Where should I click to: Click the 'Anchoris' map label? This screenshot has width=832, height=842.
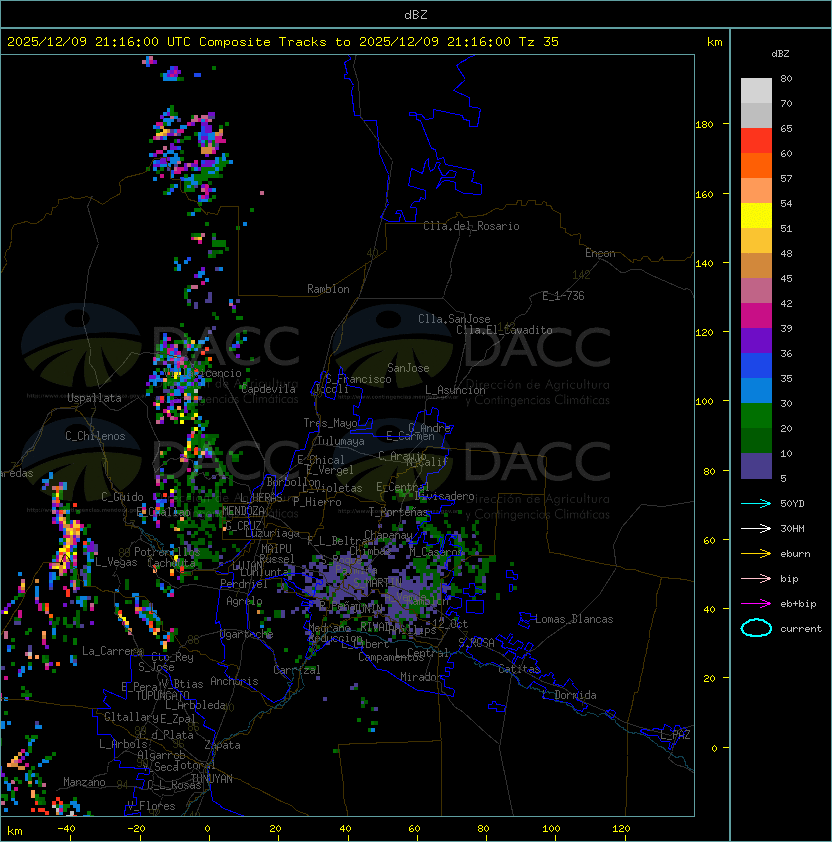[234, 681]
